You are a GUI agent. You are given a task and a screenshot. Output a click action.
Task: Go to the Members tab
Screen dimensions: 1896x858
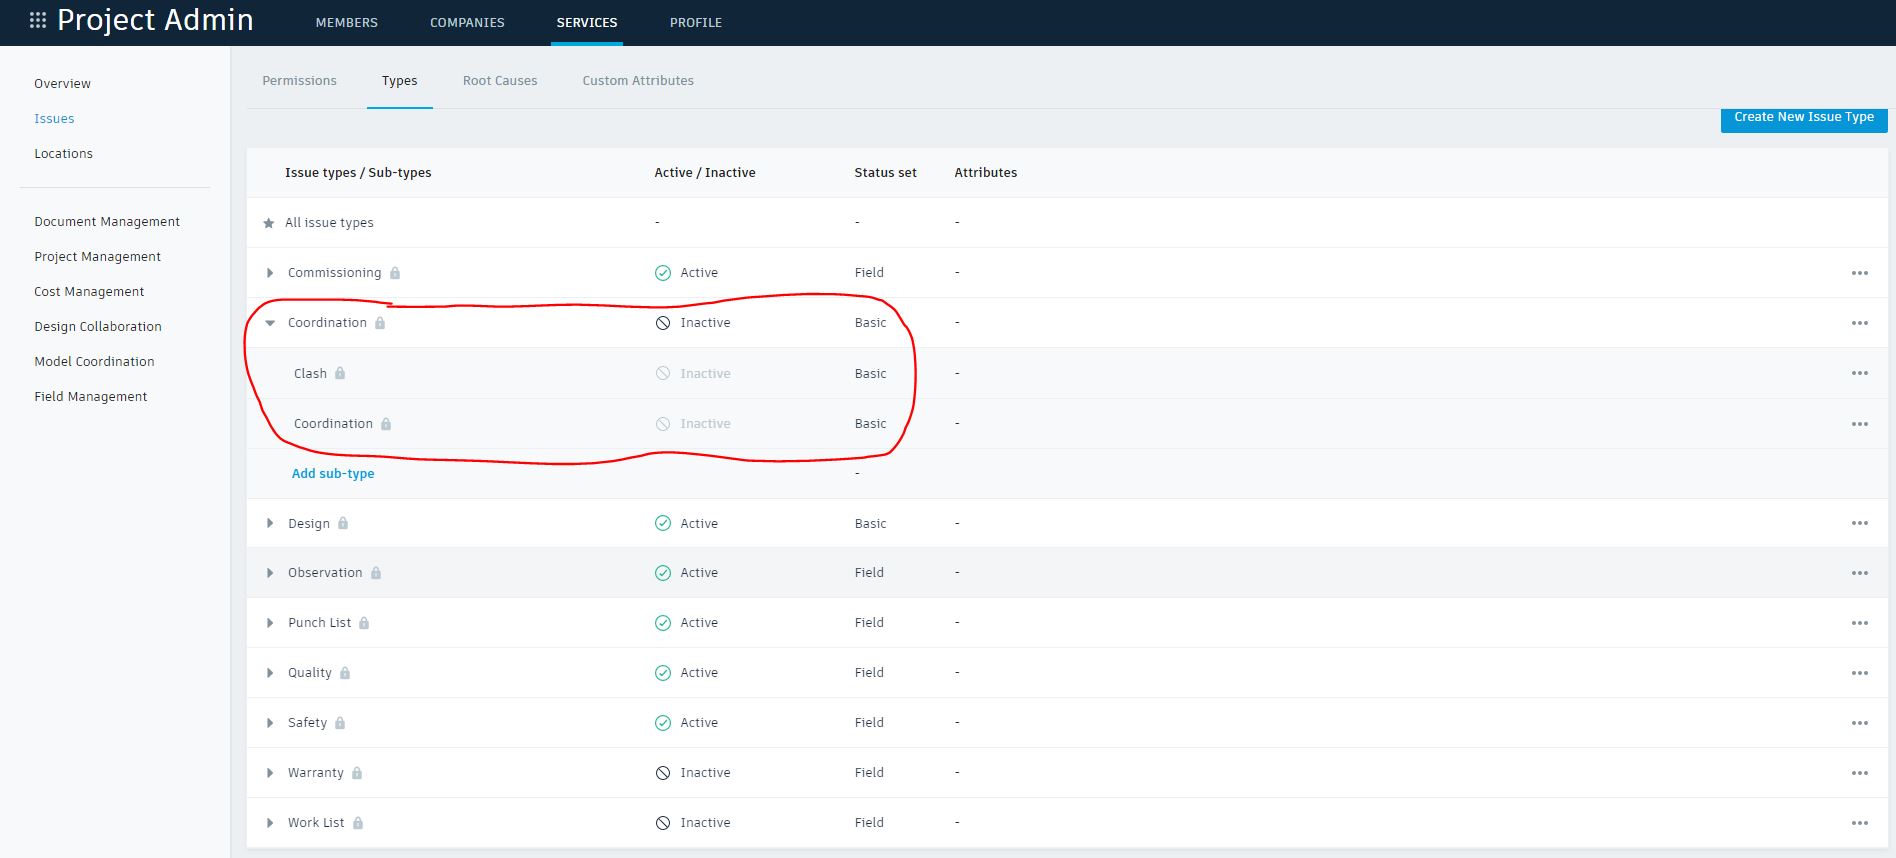tap(347, 22)
